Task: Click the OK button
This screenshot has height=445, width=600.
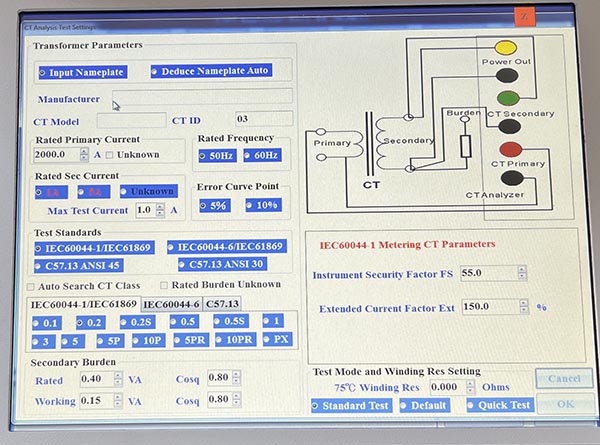Action: coord(565,404)
